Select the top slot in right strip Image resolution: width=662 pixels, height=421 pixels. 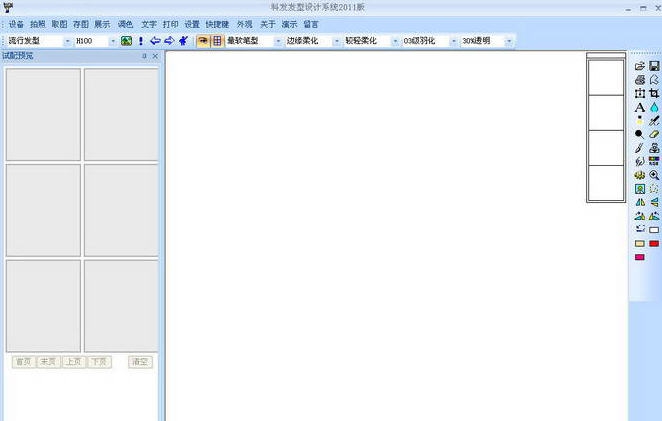606,77
